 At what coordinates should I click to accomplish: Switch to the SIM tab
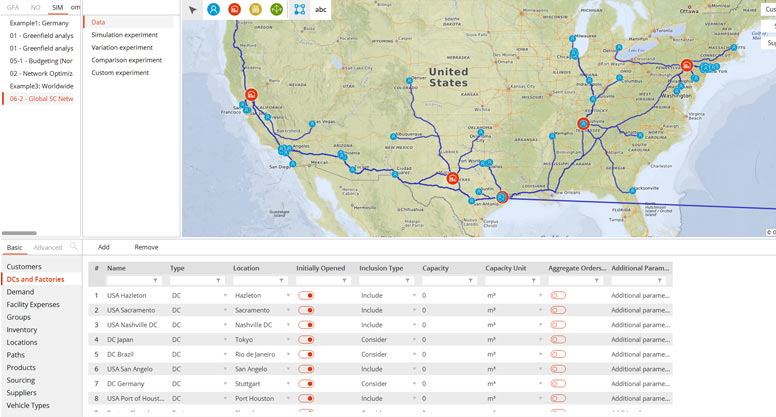pos(57,7)
